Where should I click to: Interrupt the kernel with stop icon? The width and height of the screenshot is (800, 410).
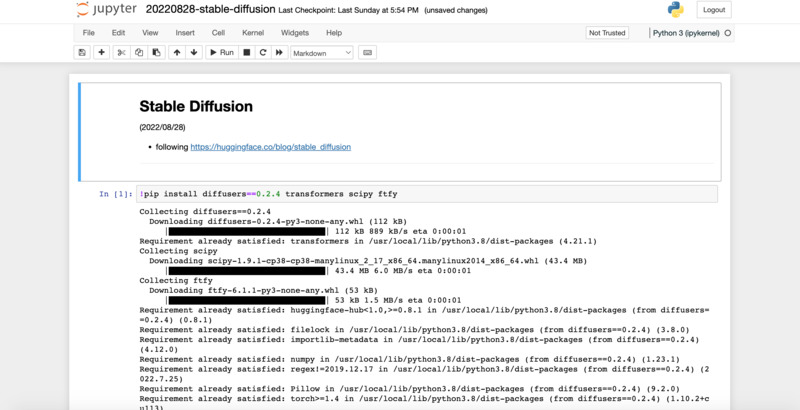(247, 52)
